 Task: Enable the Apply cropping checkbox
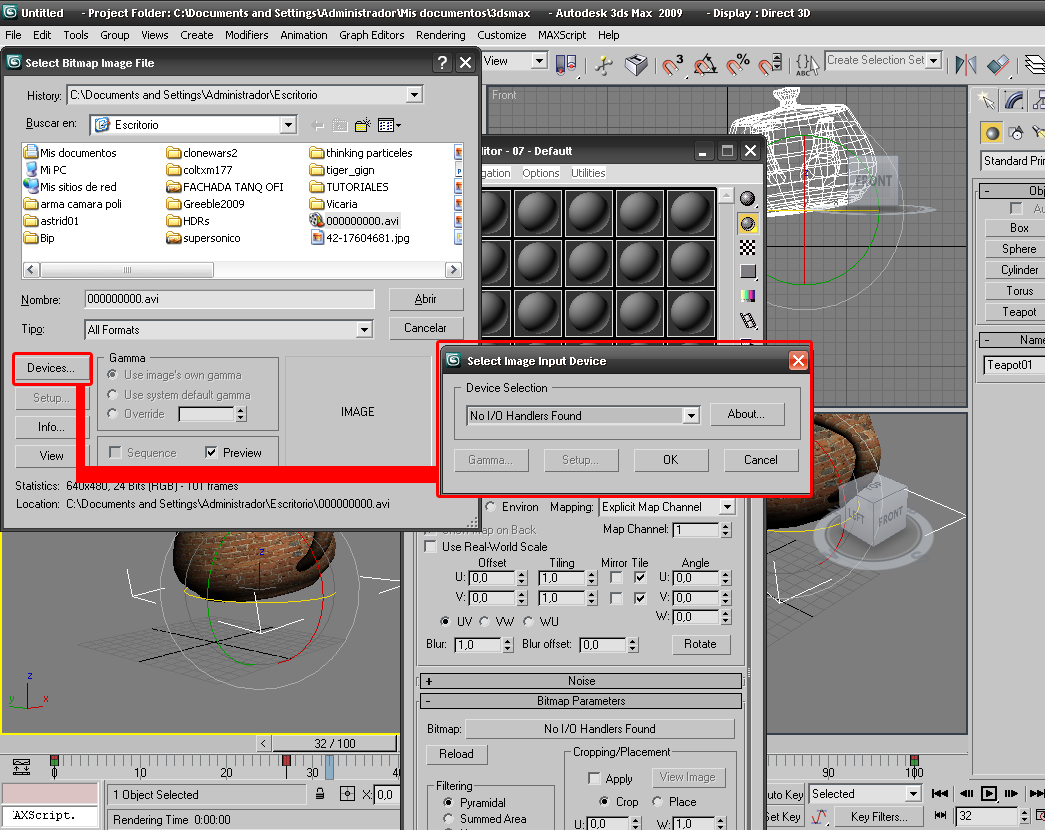click(594, 779)
